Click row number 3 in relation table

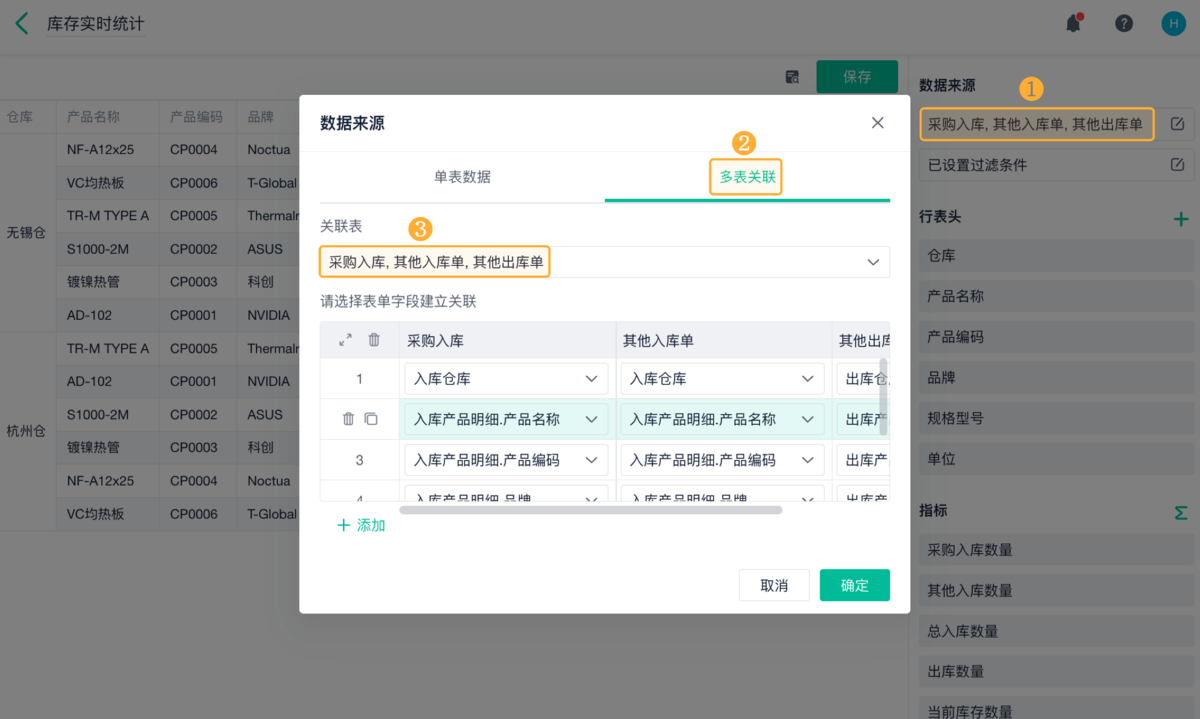360,460
